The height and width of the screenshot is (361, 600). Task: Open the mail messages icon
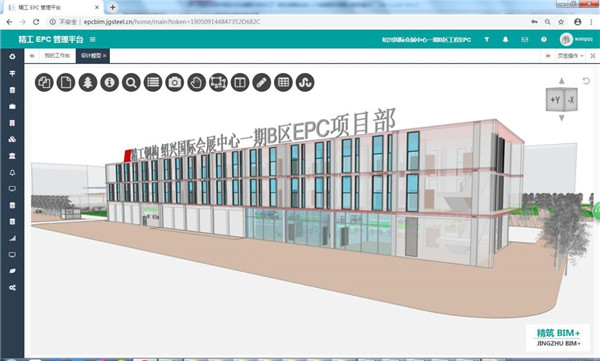[525, 39]
